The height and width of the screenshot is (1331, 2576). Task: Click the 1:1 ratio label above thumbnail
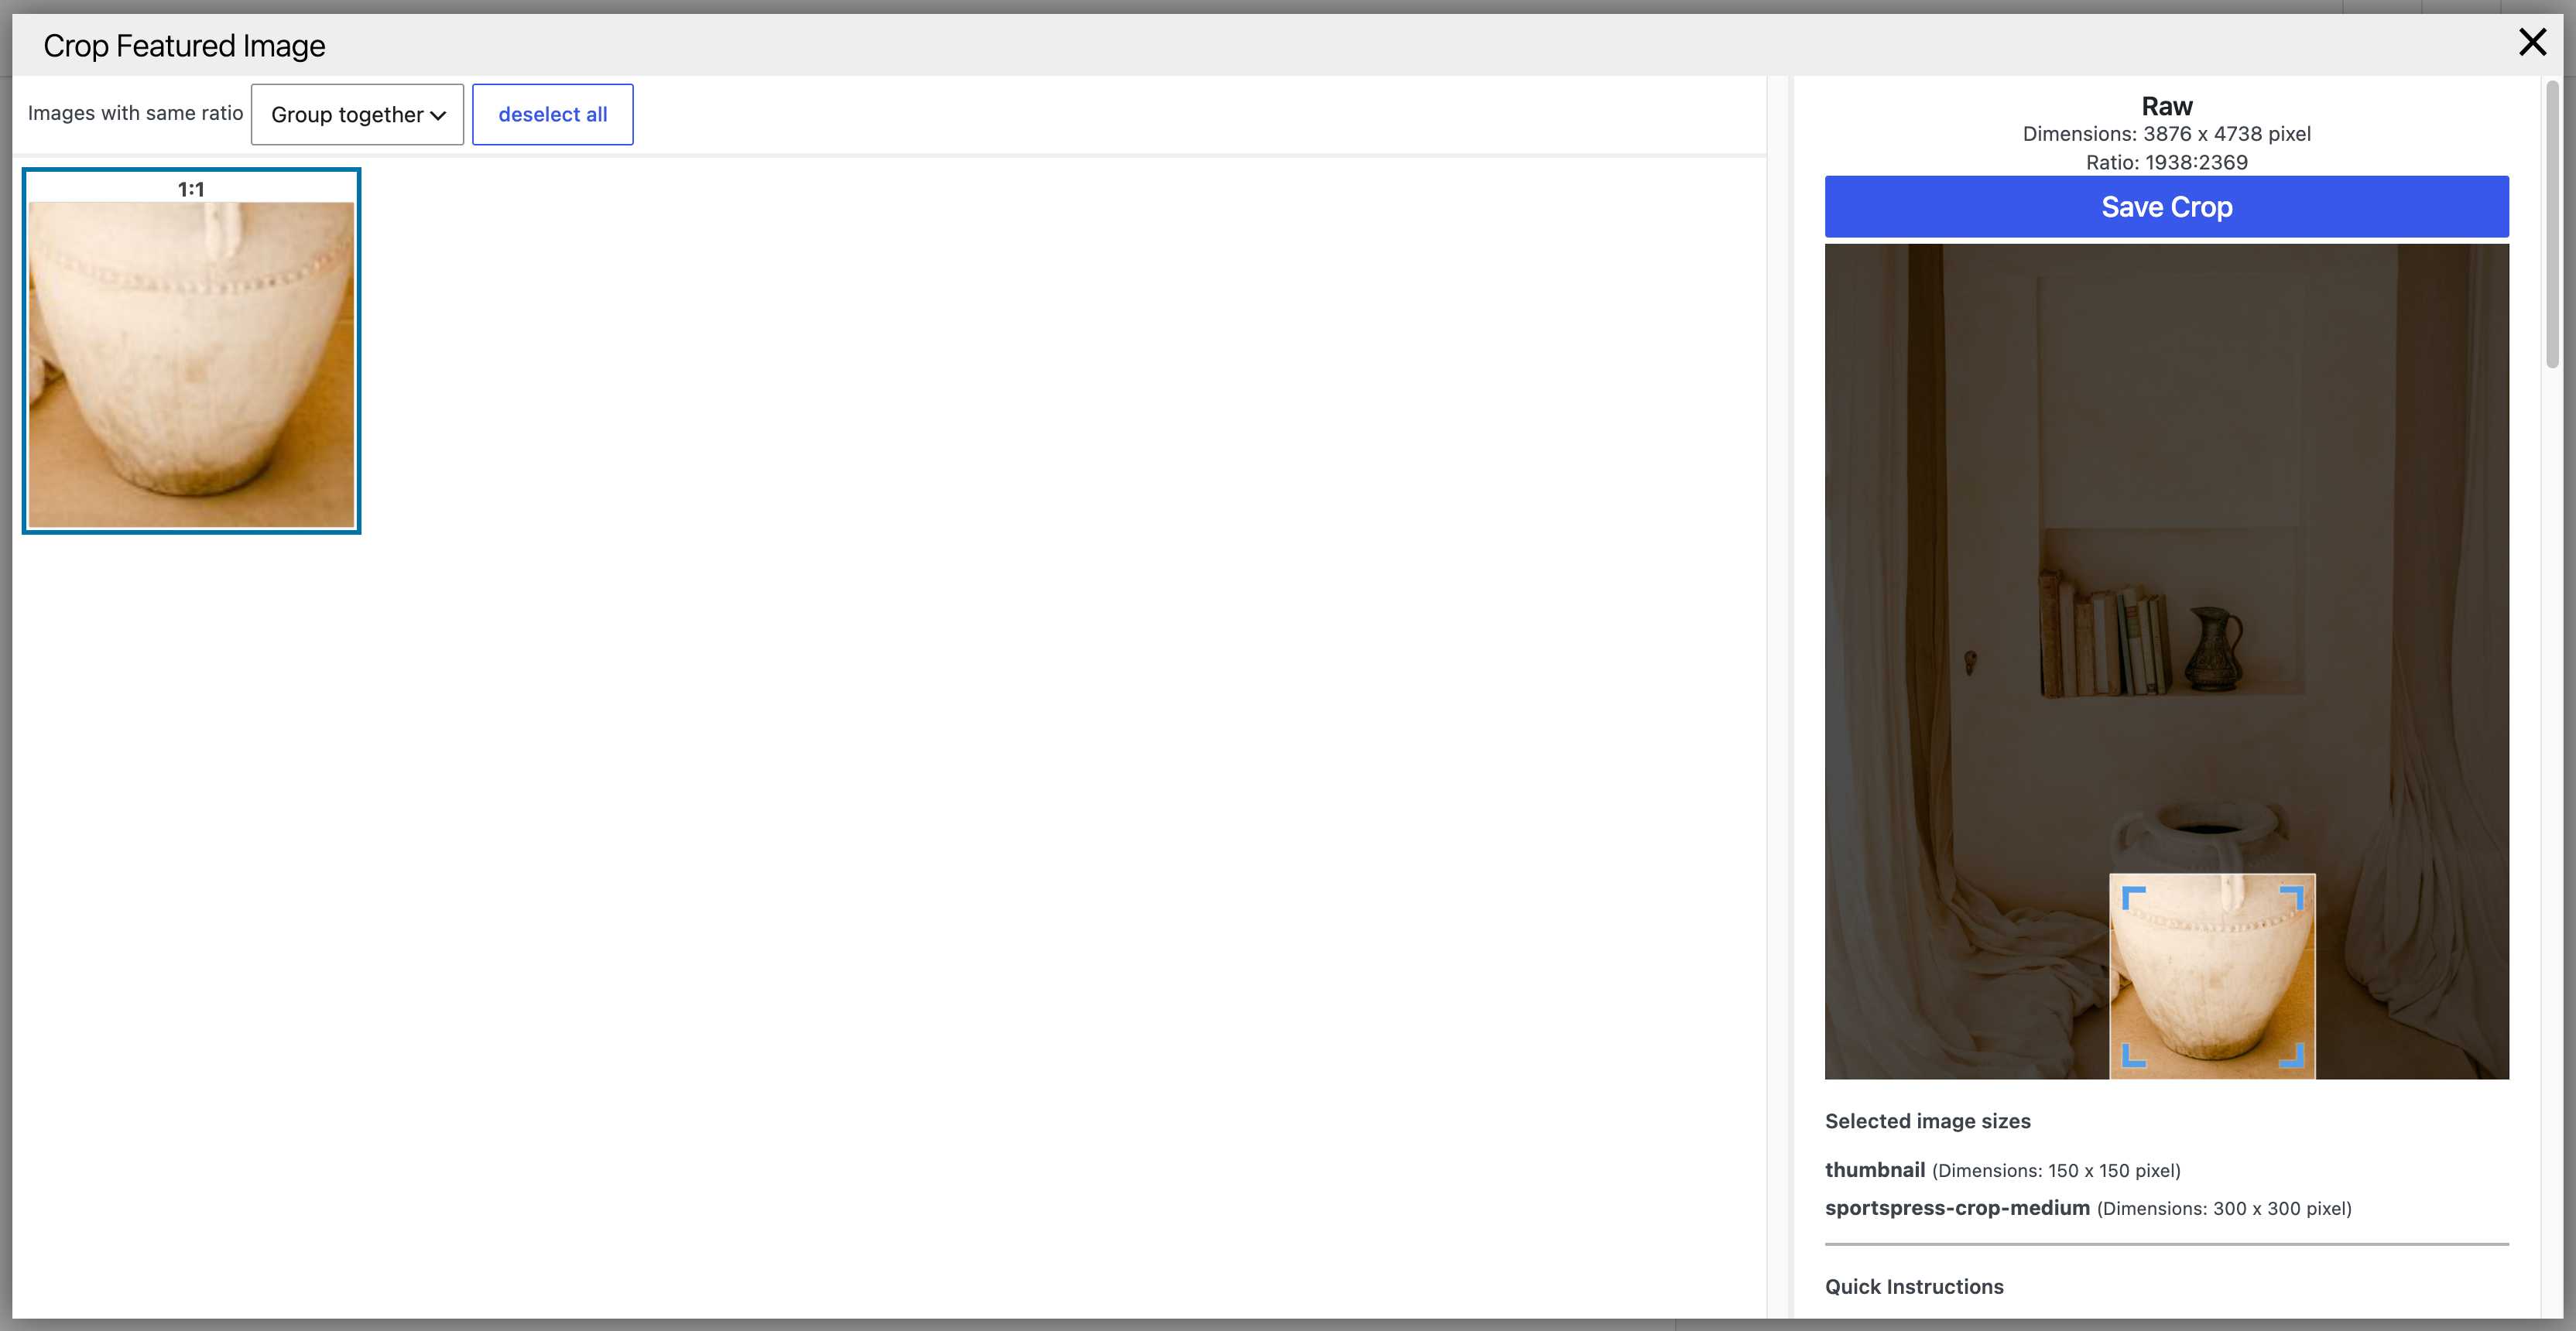click(x=191, y=189)
